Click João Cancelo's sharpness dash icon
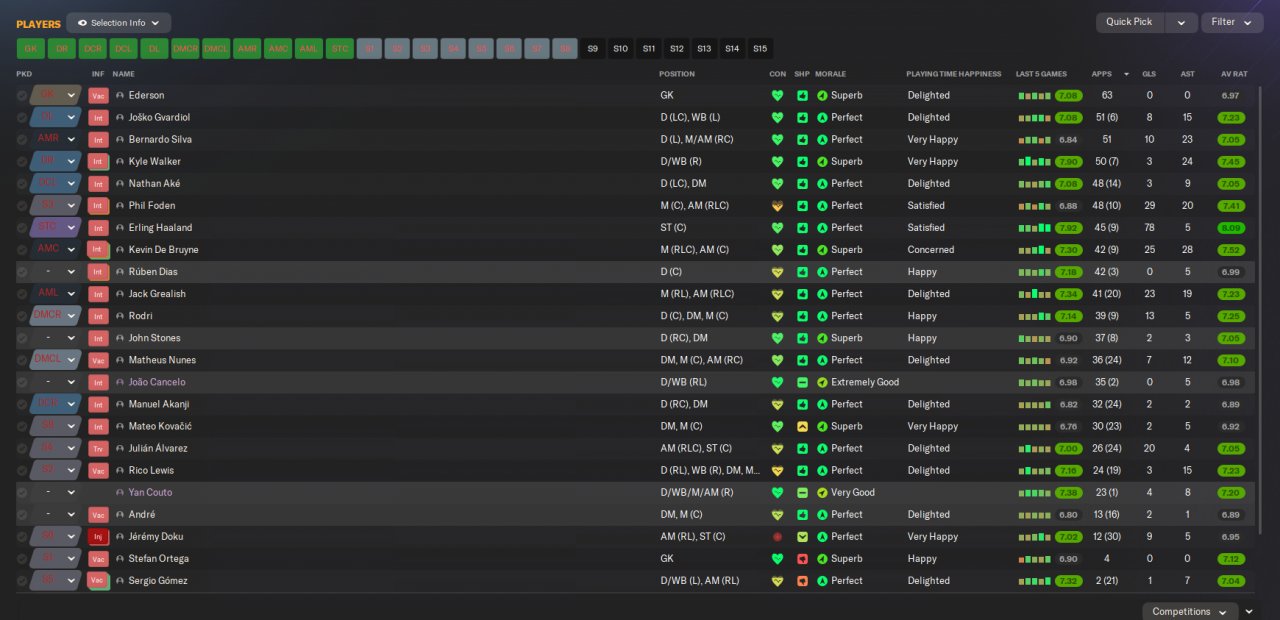The width and height of the screenshot is (1280, 620). click(802, 383)
